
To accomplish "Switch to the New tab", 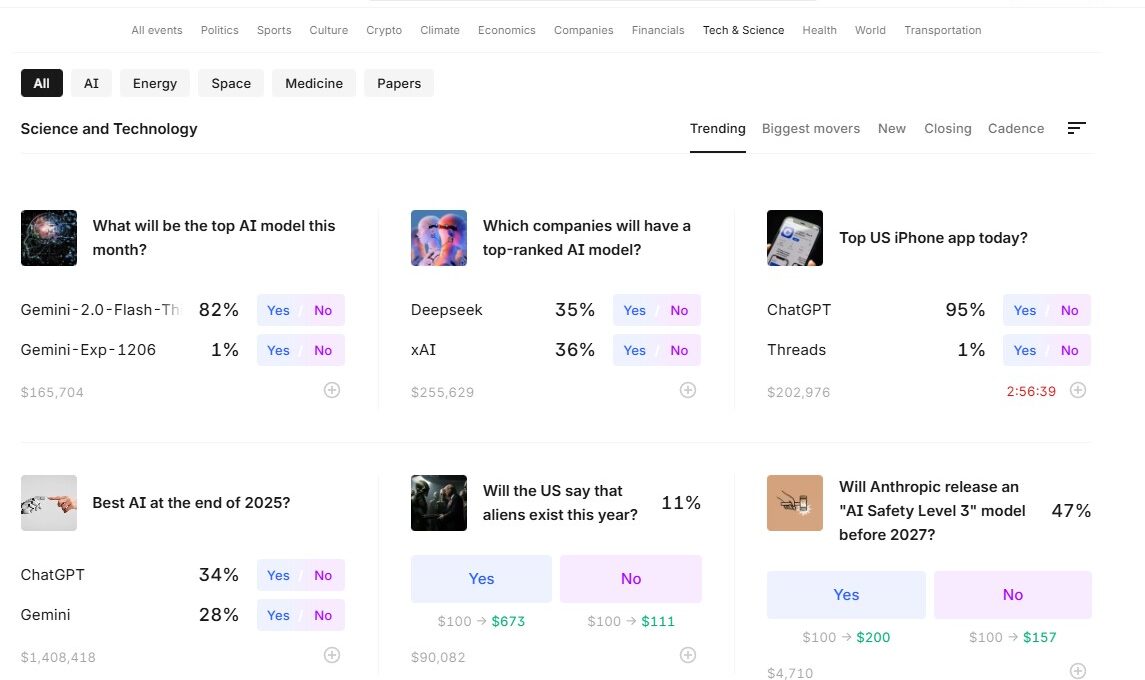I will pyautogui.click(x=892, y=129).
